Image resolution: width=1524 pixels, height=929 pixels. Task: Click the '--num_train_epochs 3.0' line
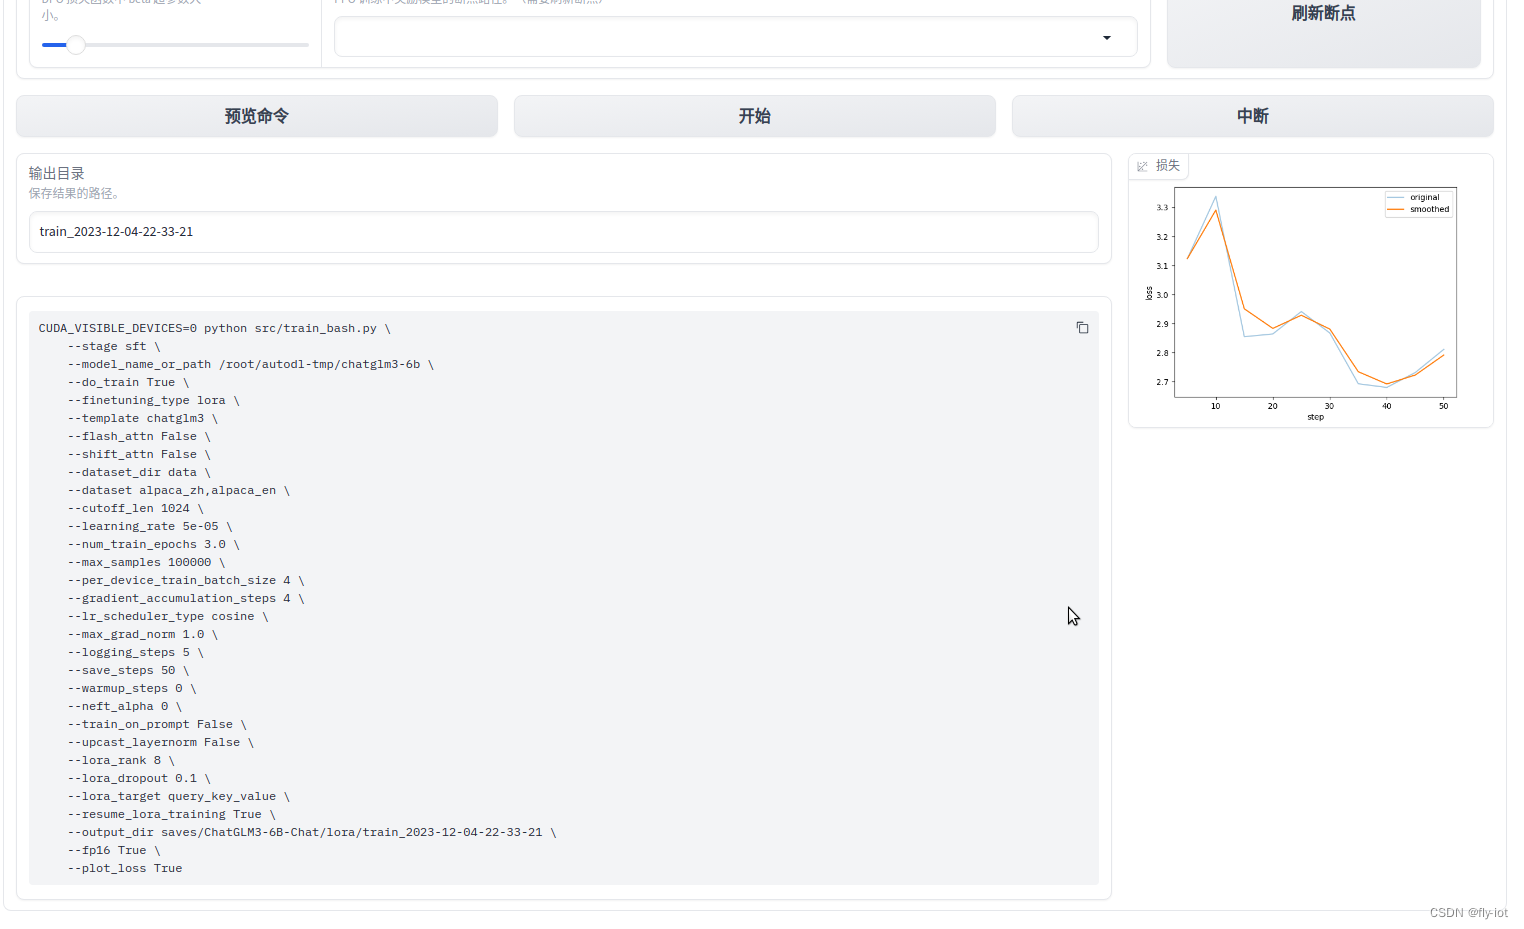[154, 544]
